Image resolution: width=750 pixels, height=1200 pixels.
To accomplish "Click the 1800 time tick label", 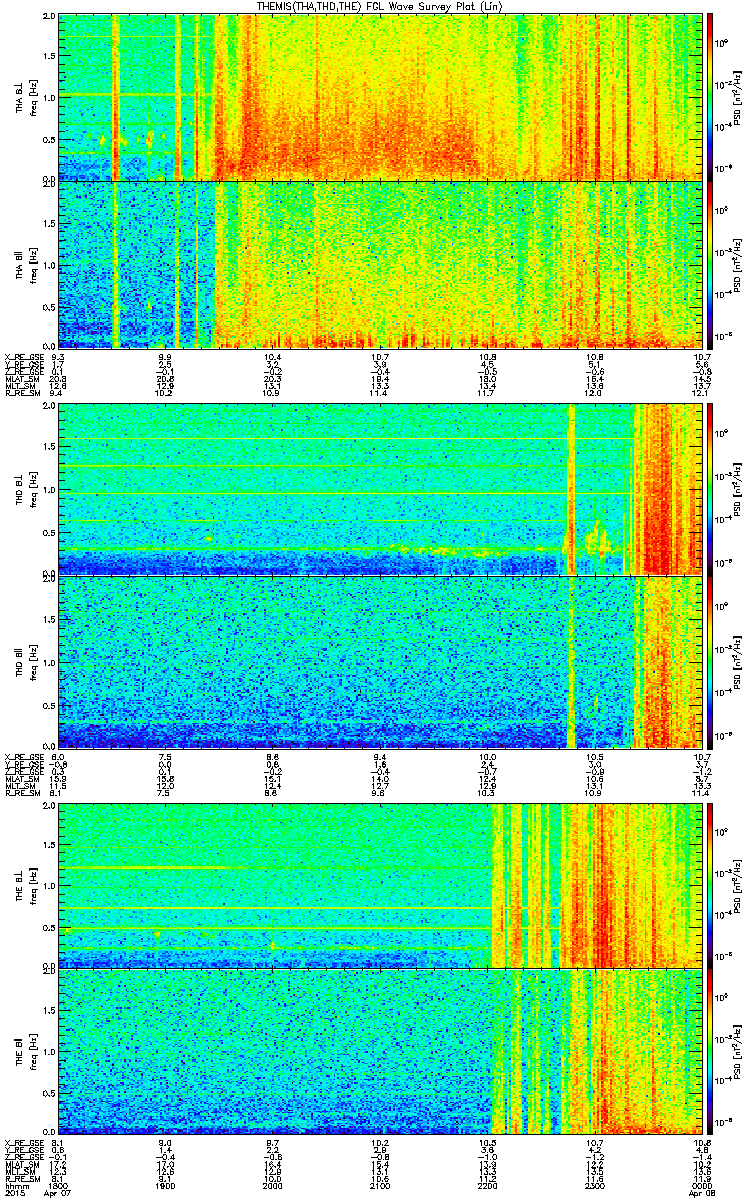I will tap(59, 1185).
